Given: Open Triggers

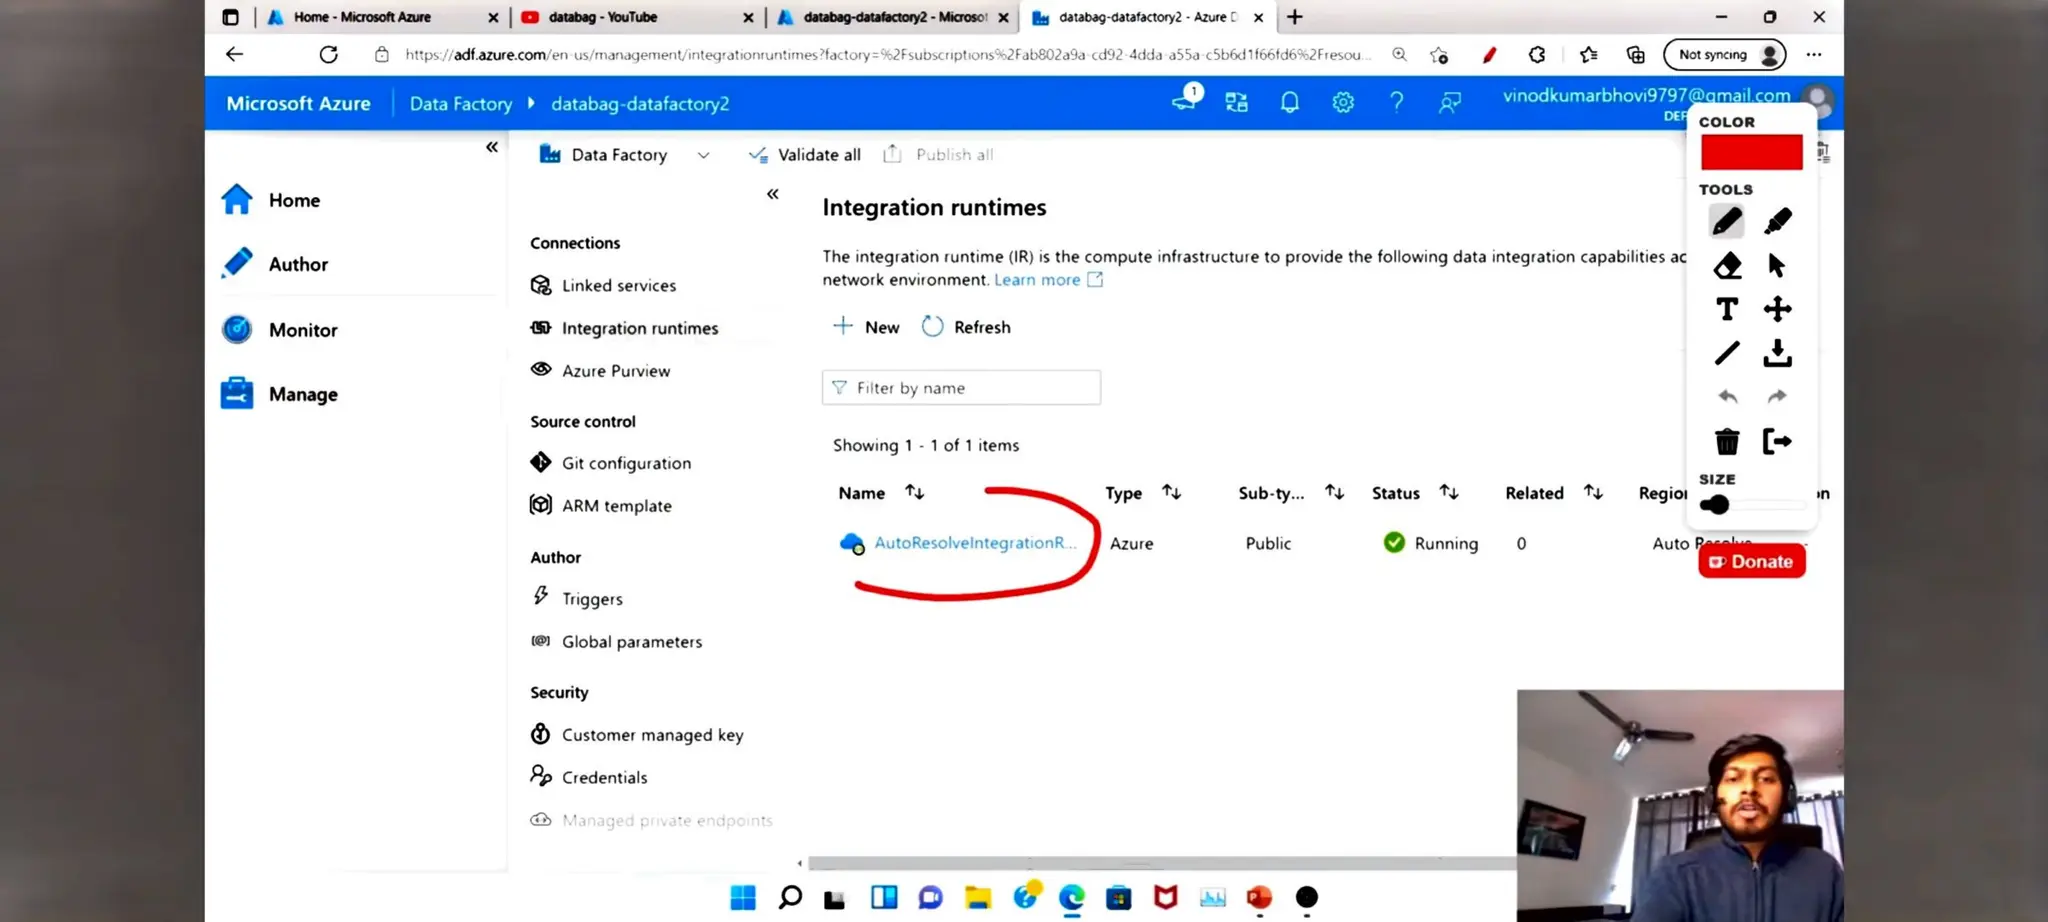Looking at the screenshot, I should click(577, 598).
